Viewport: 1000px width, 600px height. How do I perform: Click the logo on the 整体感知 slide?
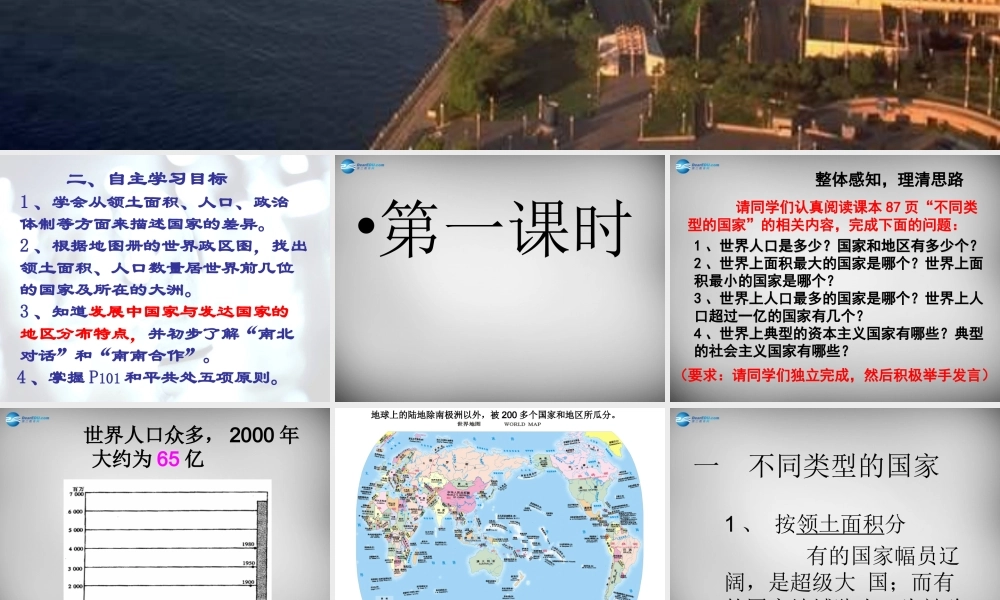click(x=697, y=166)
